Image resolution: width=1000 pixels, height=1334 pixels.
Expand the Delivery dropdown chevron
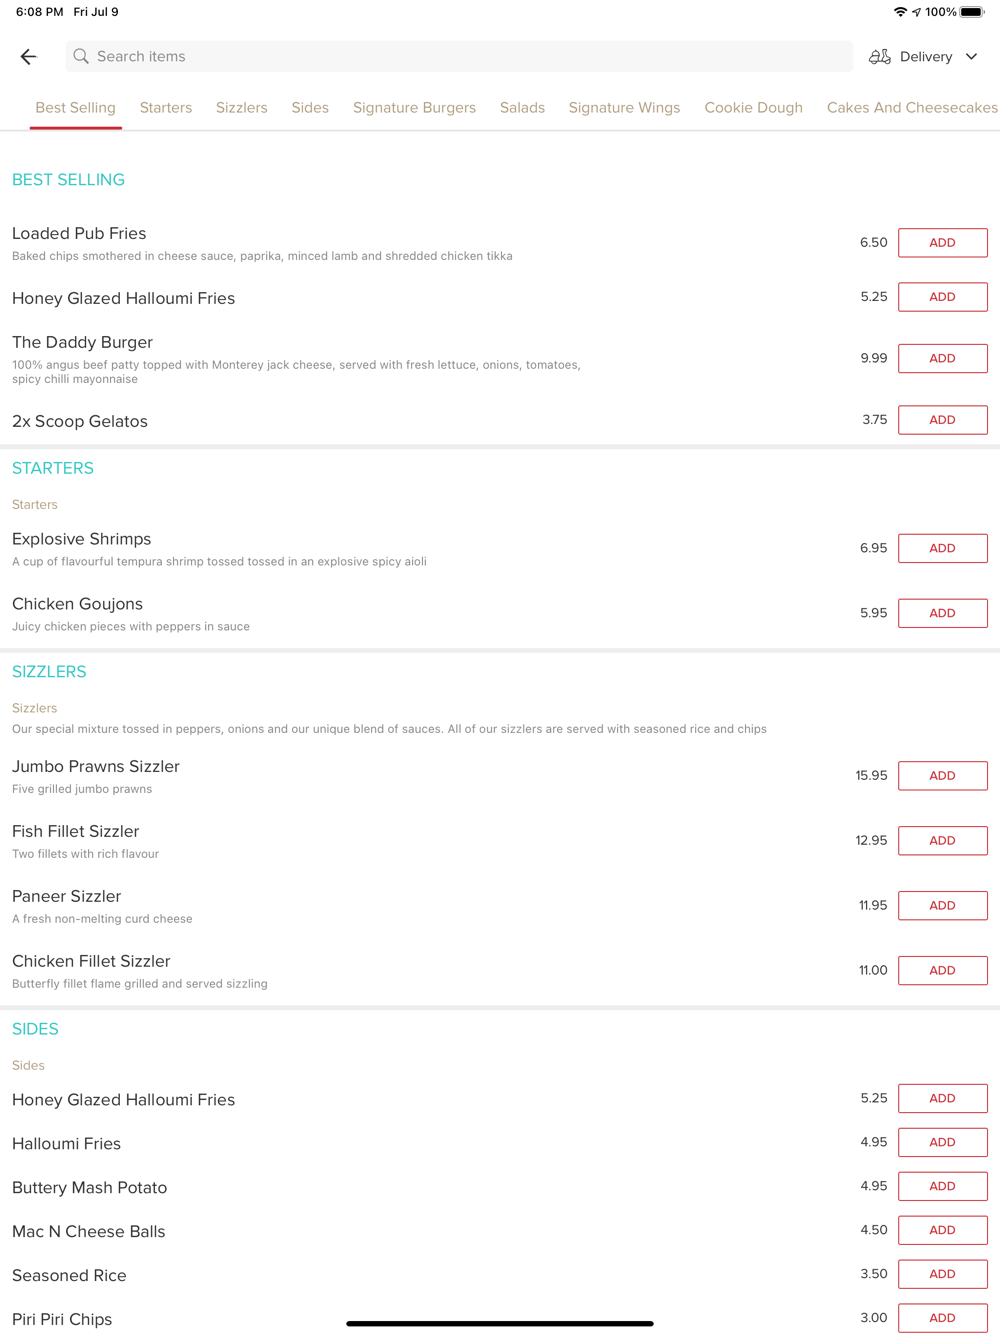pyautogui.click(x=971, y=57)
